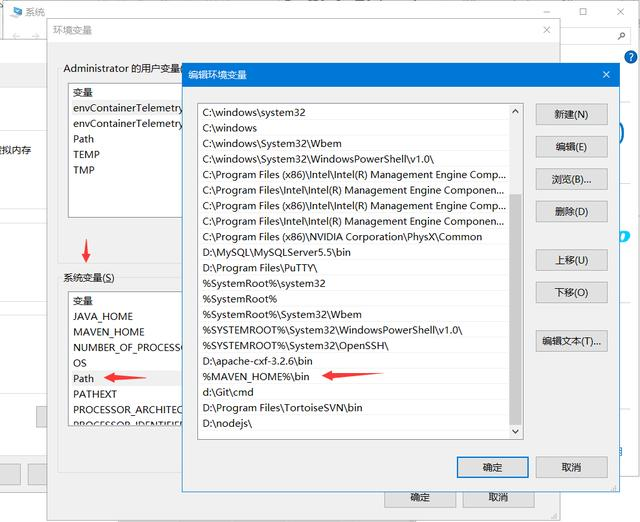Select NUMBER_OF_PROCESSORS system variable

[126, 347]
